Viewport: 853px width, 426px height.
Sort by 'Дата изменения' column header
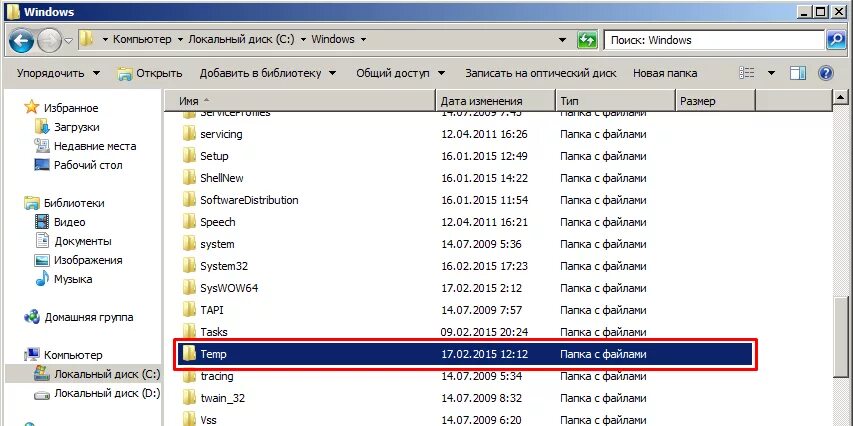point(496,101)
